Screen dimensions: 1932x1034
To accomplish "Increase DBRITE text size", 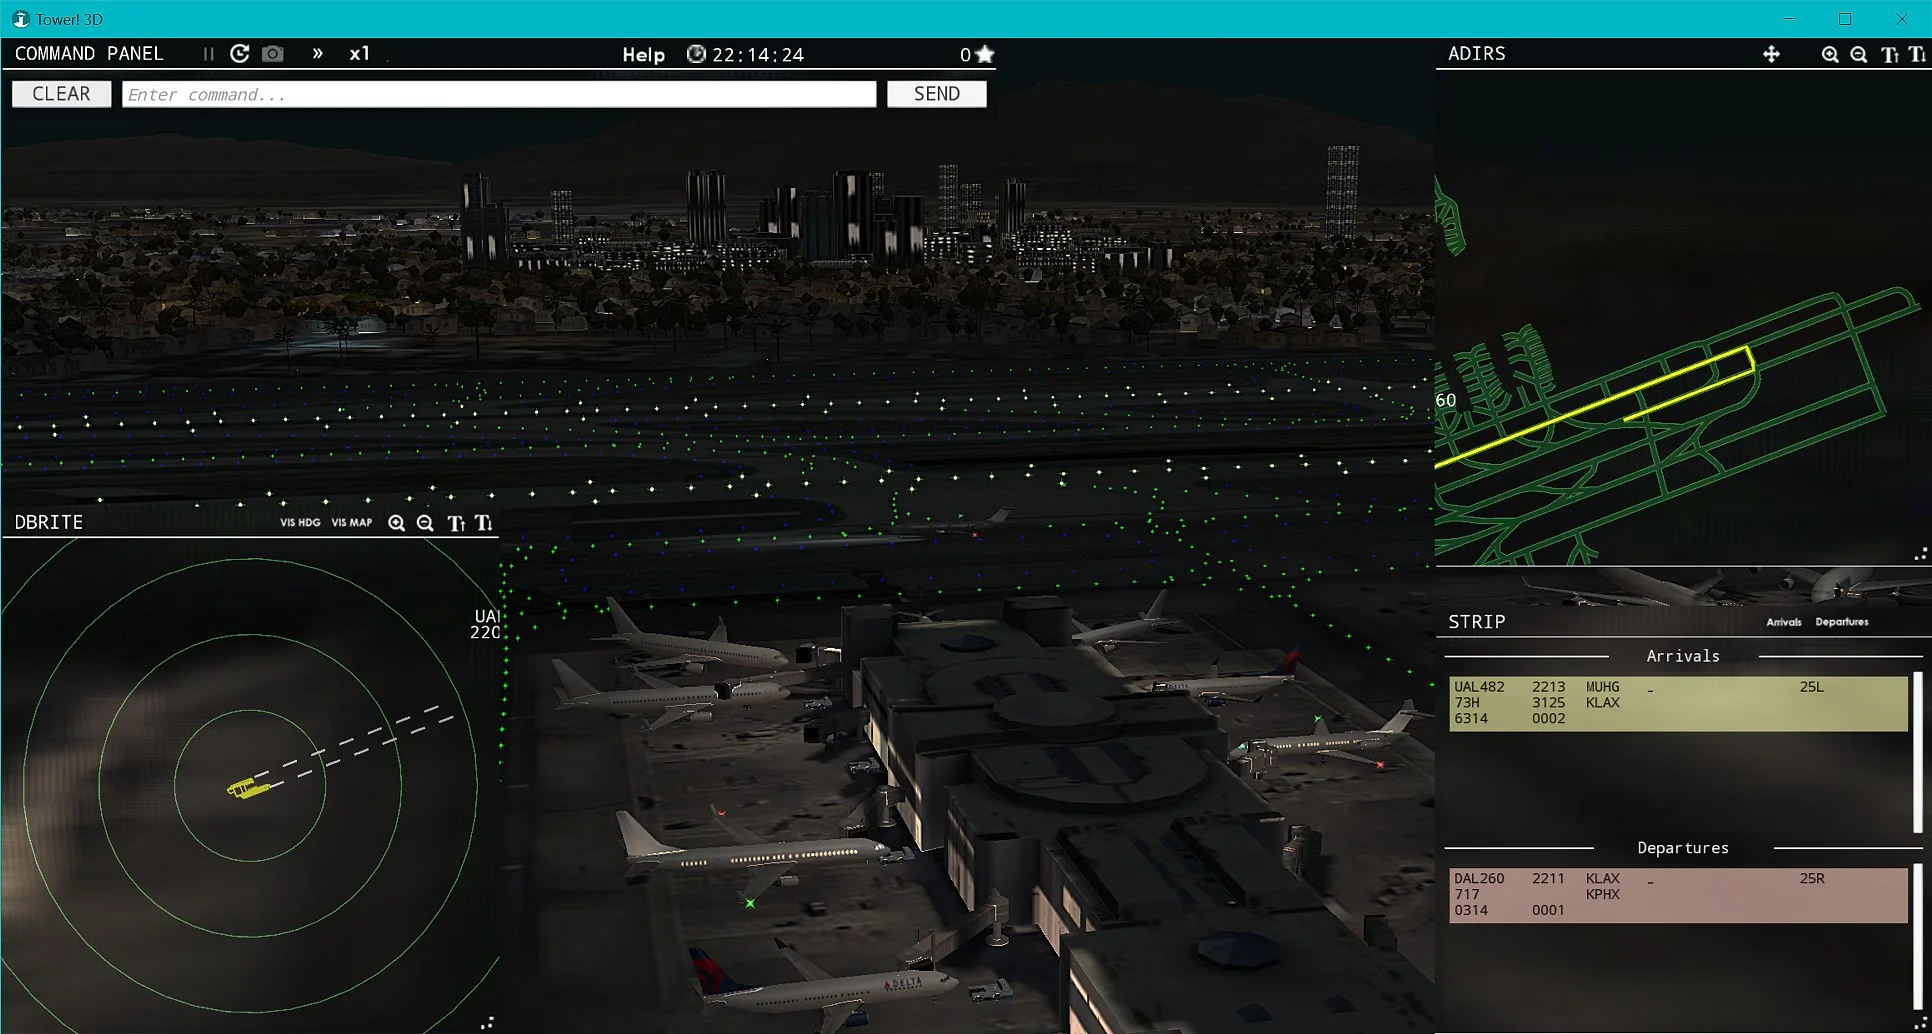I will click(456, 523).
